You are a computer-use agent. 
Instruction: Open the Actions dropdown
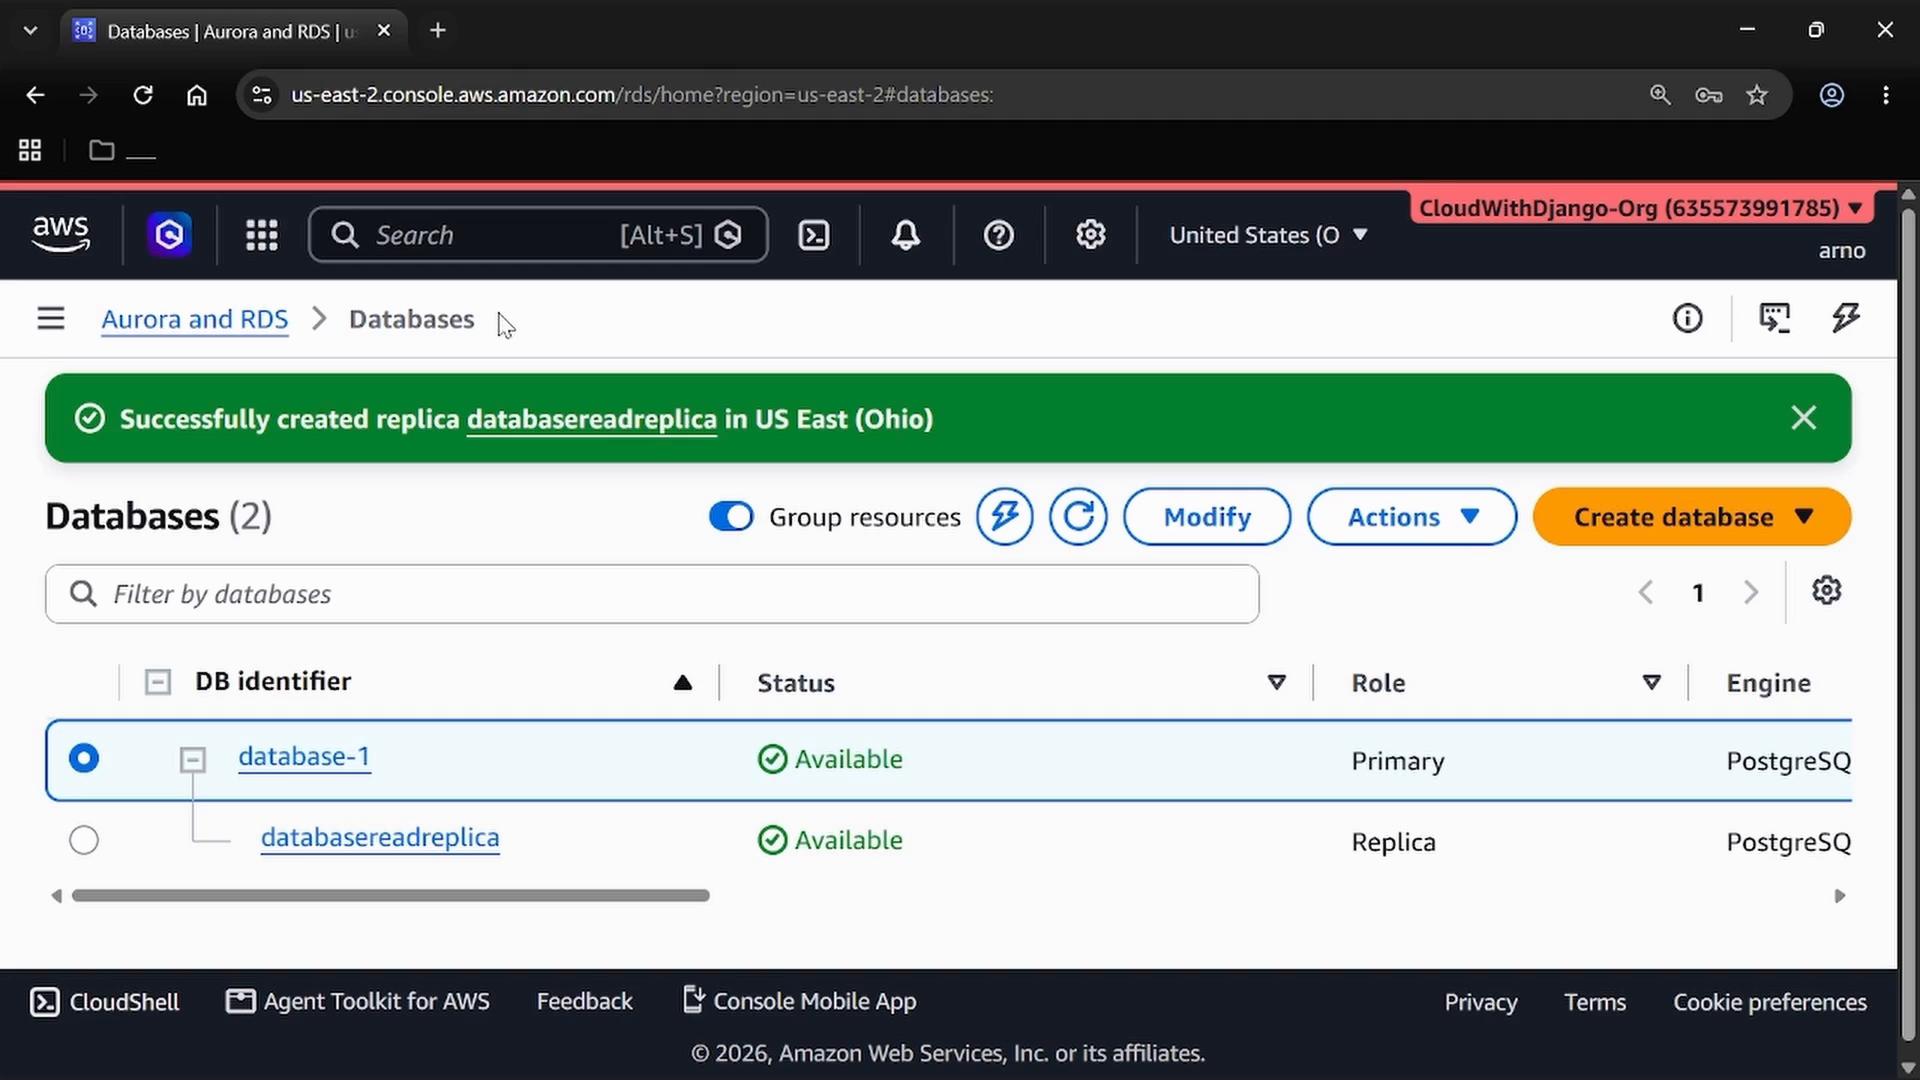click(1412, 517)
